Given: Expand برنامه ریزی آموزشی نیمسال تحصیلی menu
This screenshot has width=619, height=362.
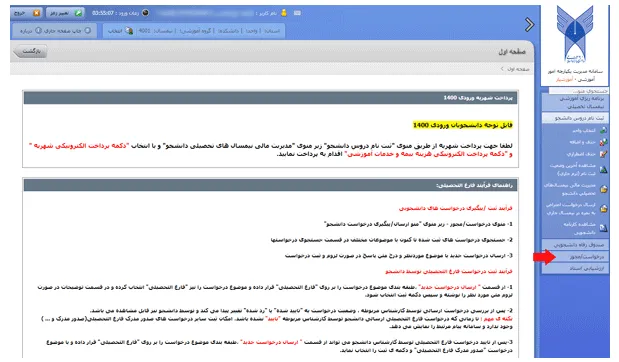Looking at the screenshot, I should [x=575, y=102].
